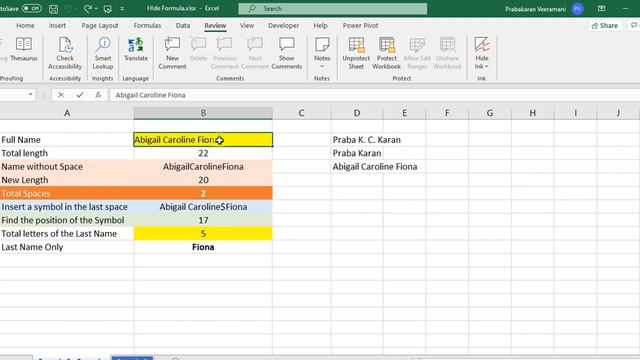
Task: Click the Insert Function fx icon
Action: pos(98,95)
